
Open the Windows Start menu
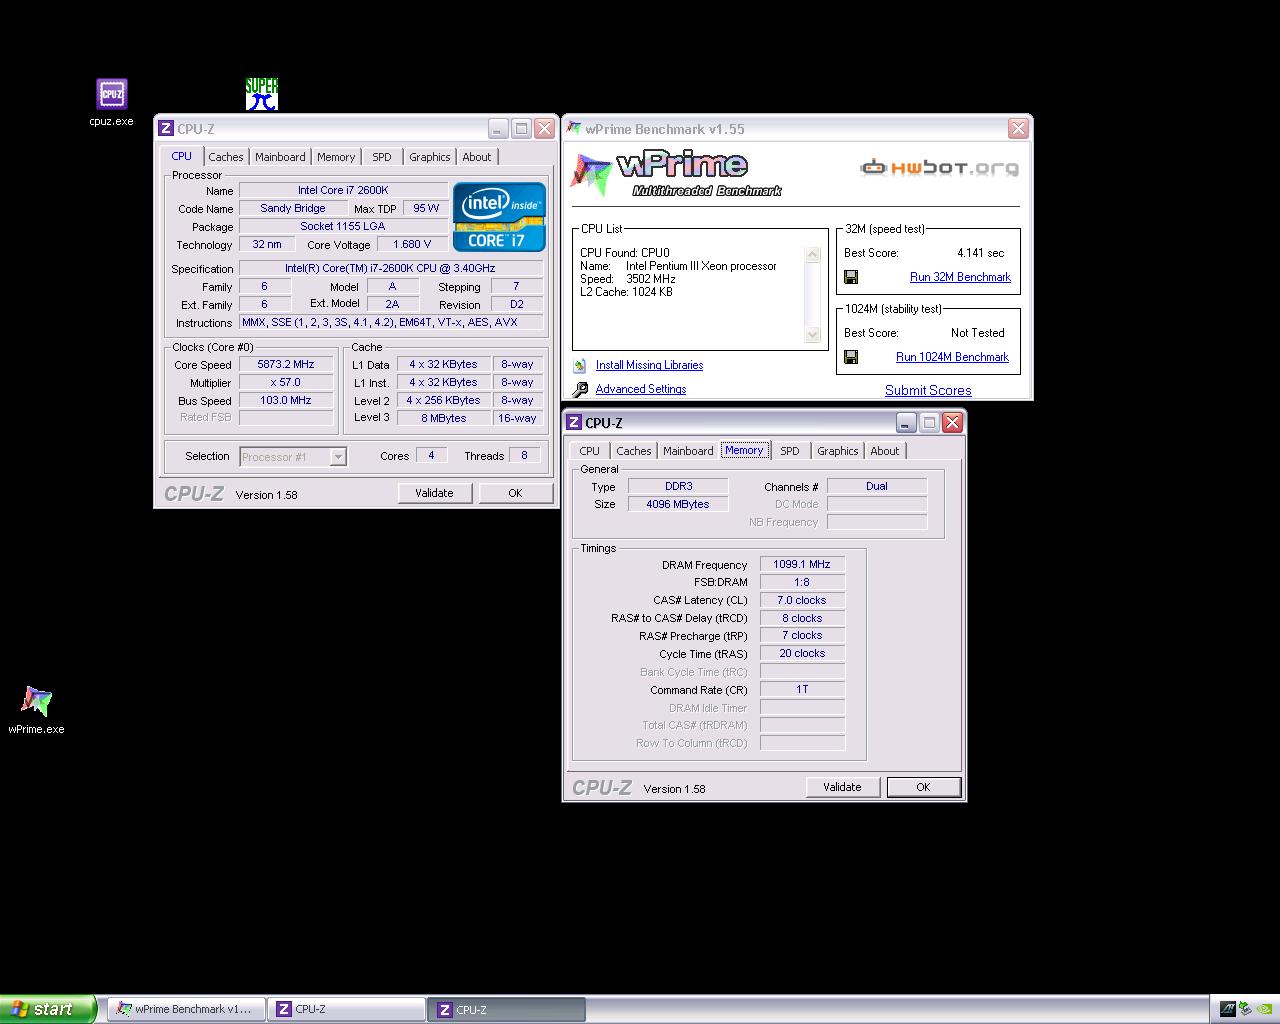[x=48, y=1009]
